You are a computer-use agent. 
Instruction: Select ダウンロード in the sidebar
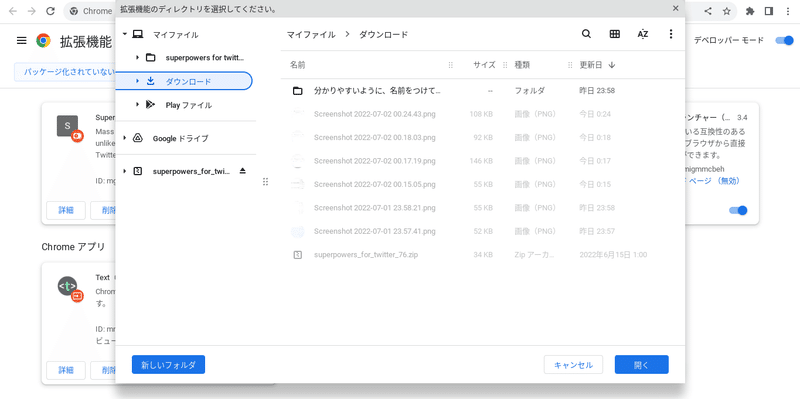click(184, 81)
